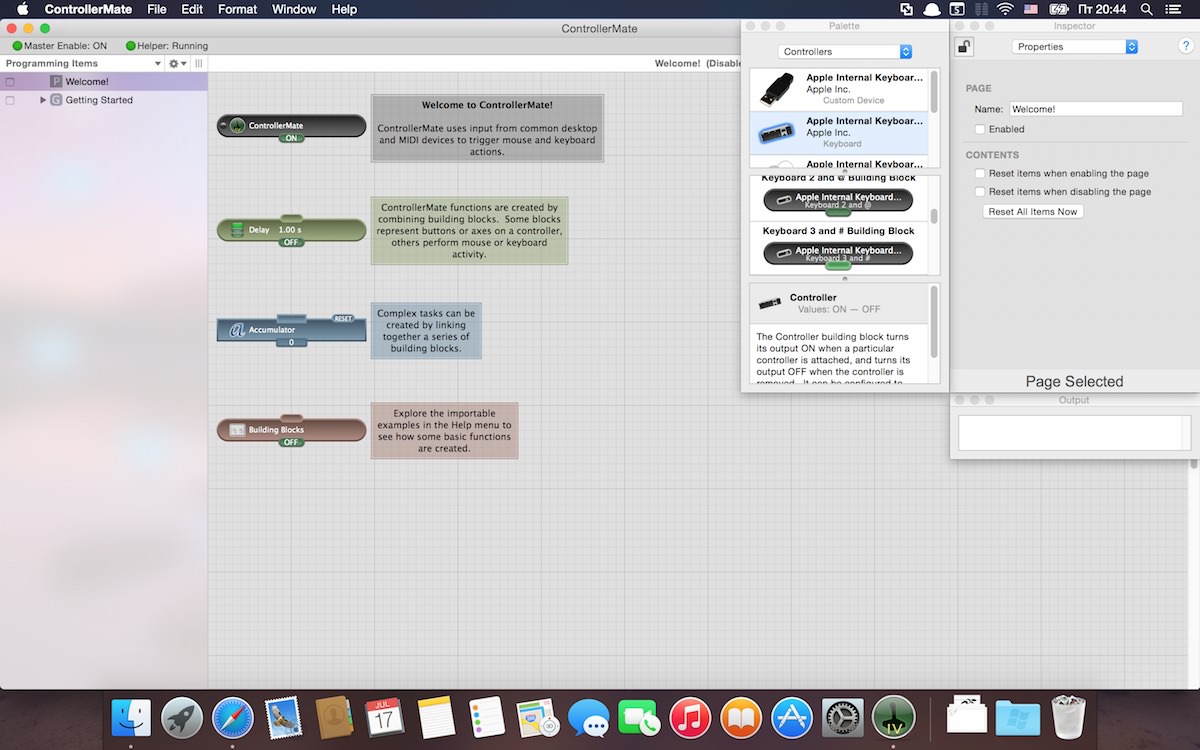1200x750 pixels.
Task: Click the column resize handle beside the gear
Action: [199, 63]
